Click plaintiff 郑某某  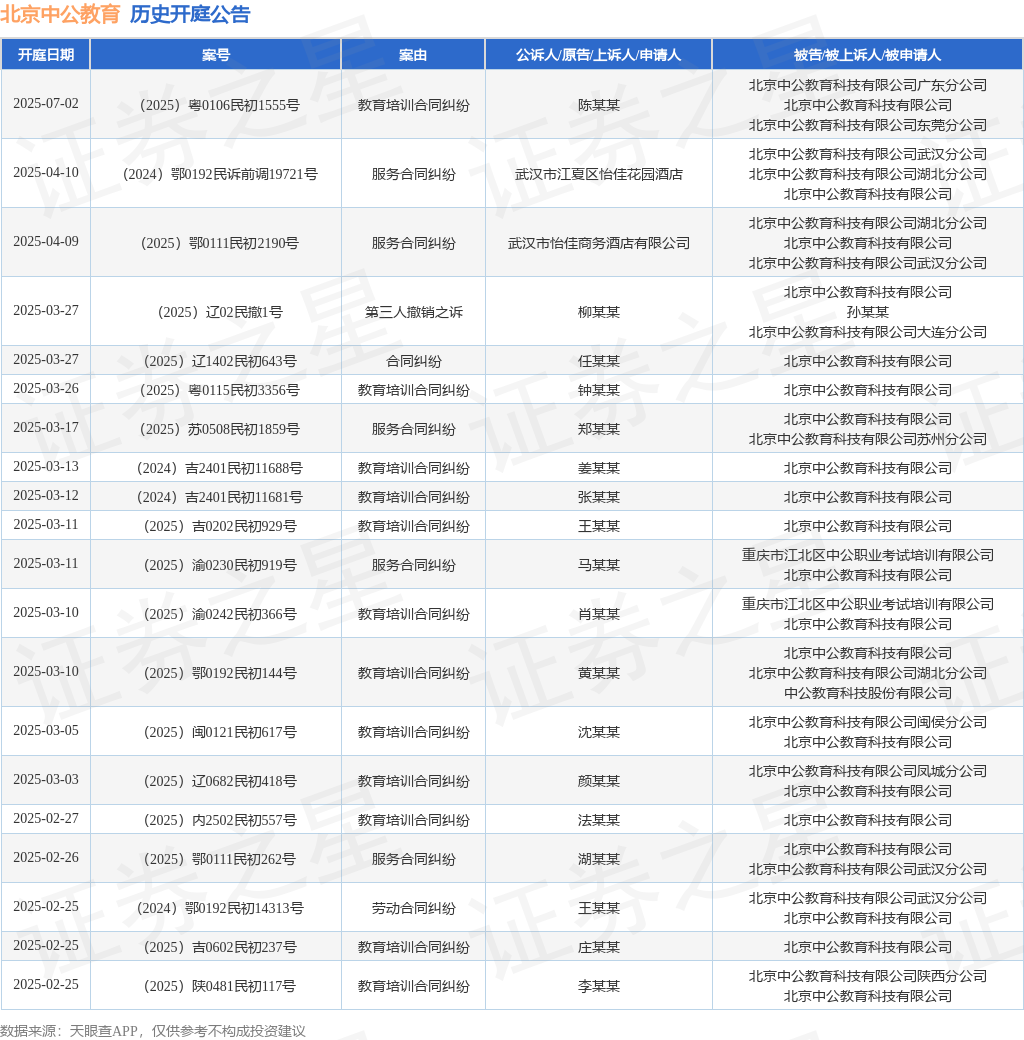point(598,429)
